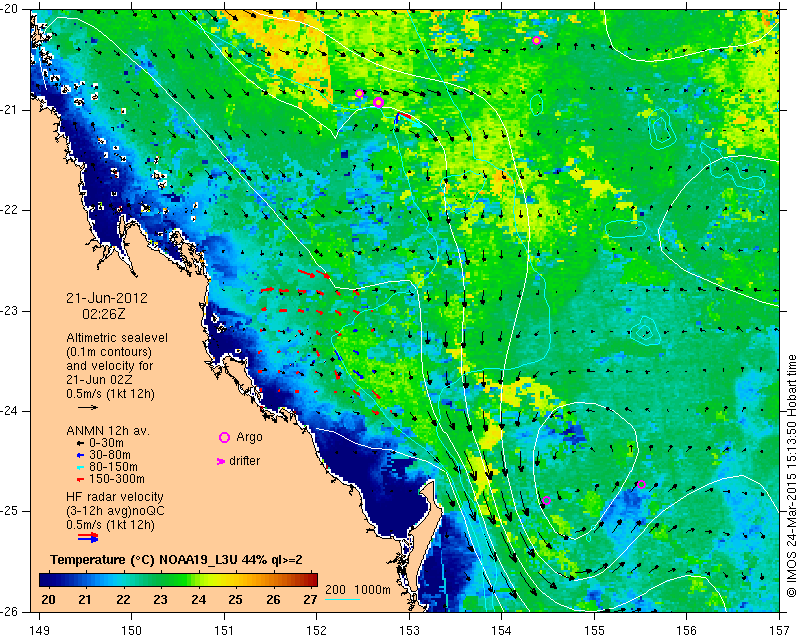Viewport: 800px width, 640px height.
Task: Click the magenta drifter arrow legend symbol
Action: click(x=221, y=461)
